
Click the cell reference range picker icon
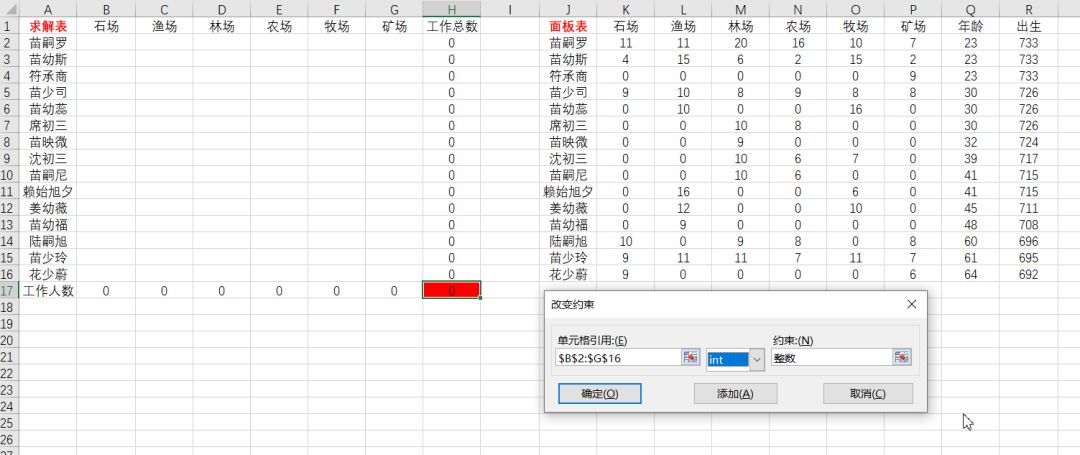(x=691, y=357)
